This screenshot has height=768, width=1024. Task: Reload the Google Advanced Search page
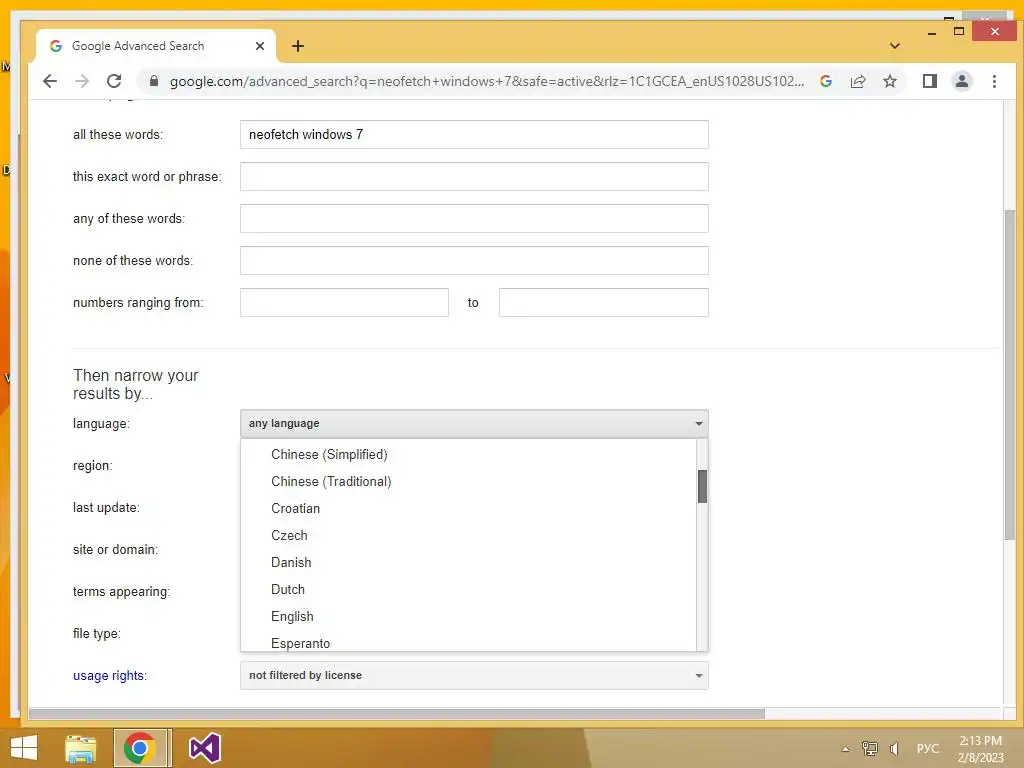(x=114, y=81)
